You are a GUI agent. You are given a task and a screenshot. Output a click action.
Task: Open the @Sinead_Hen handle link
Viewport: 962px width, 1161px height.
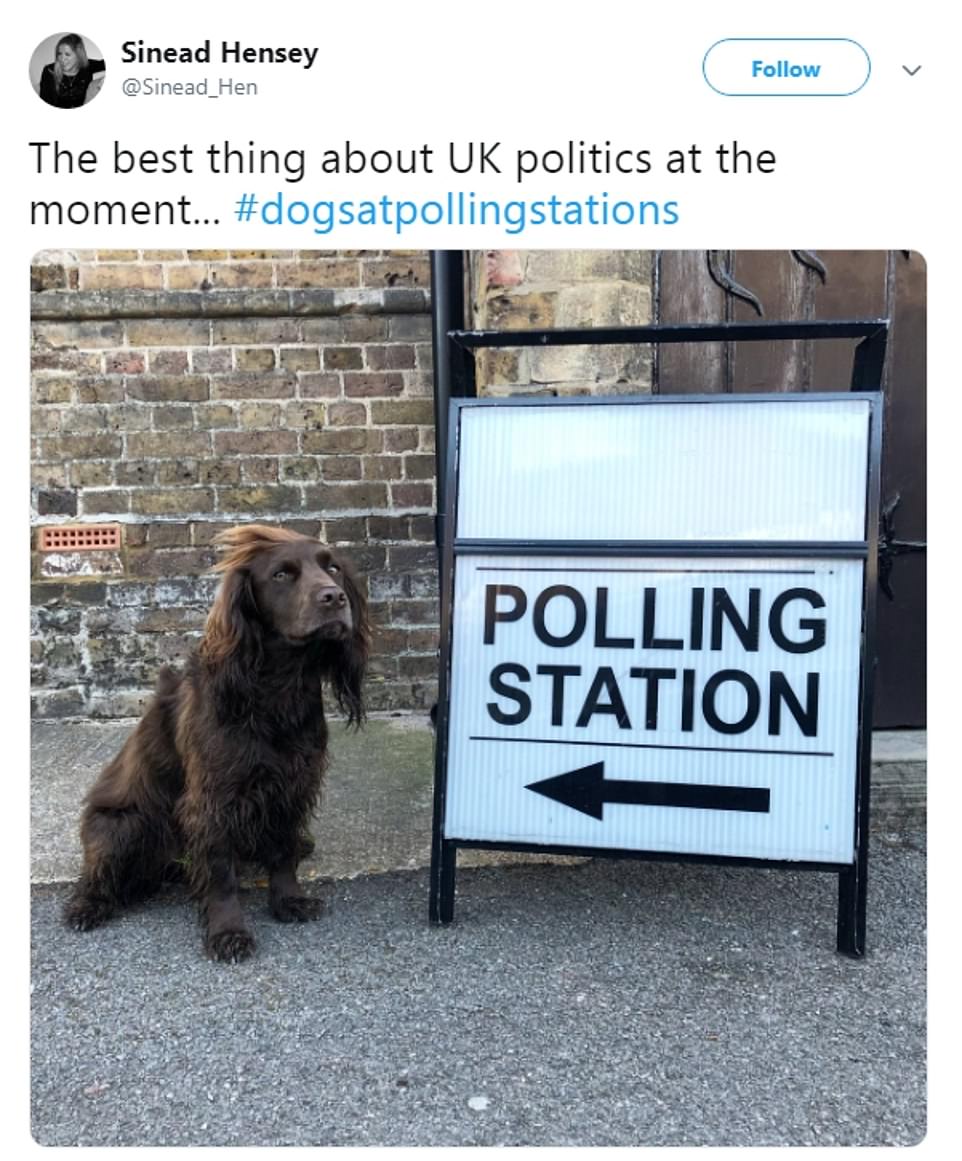coord(189,87)
